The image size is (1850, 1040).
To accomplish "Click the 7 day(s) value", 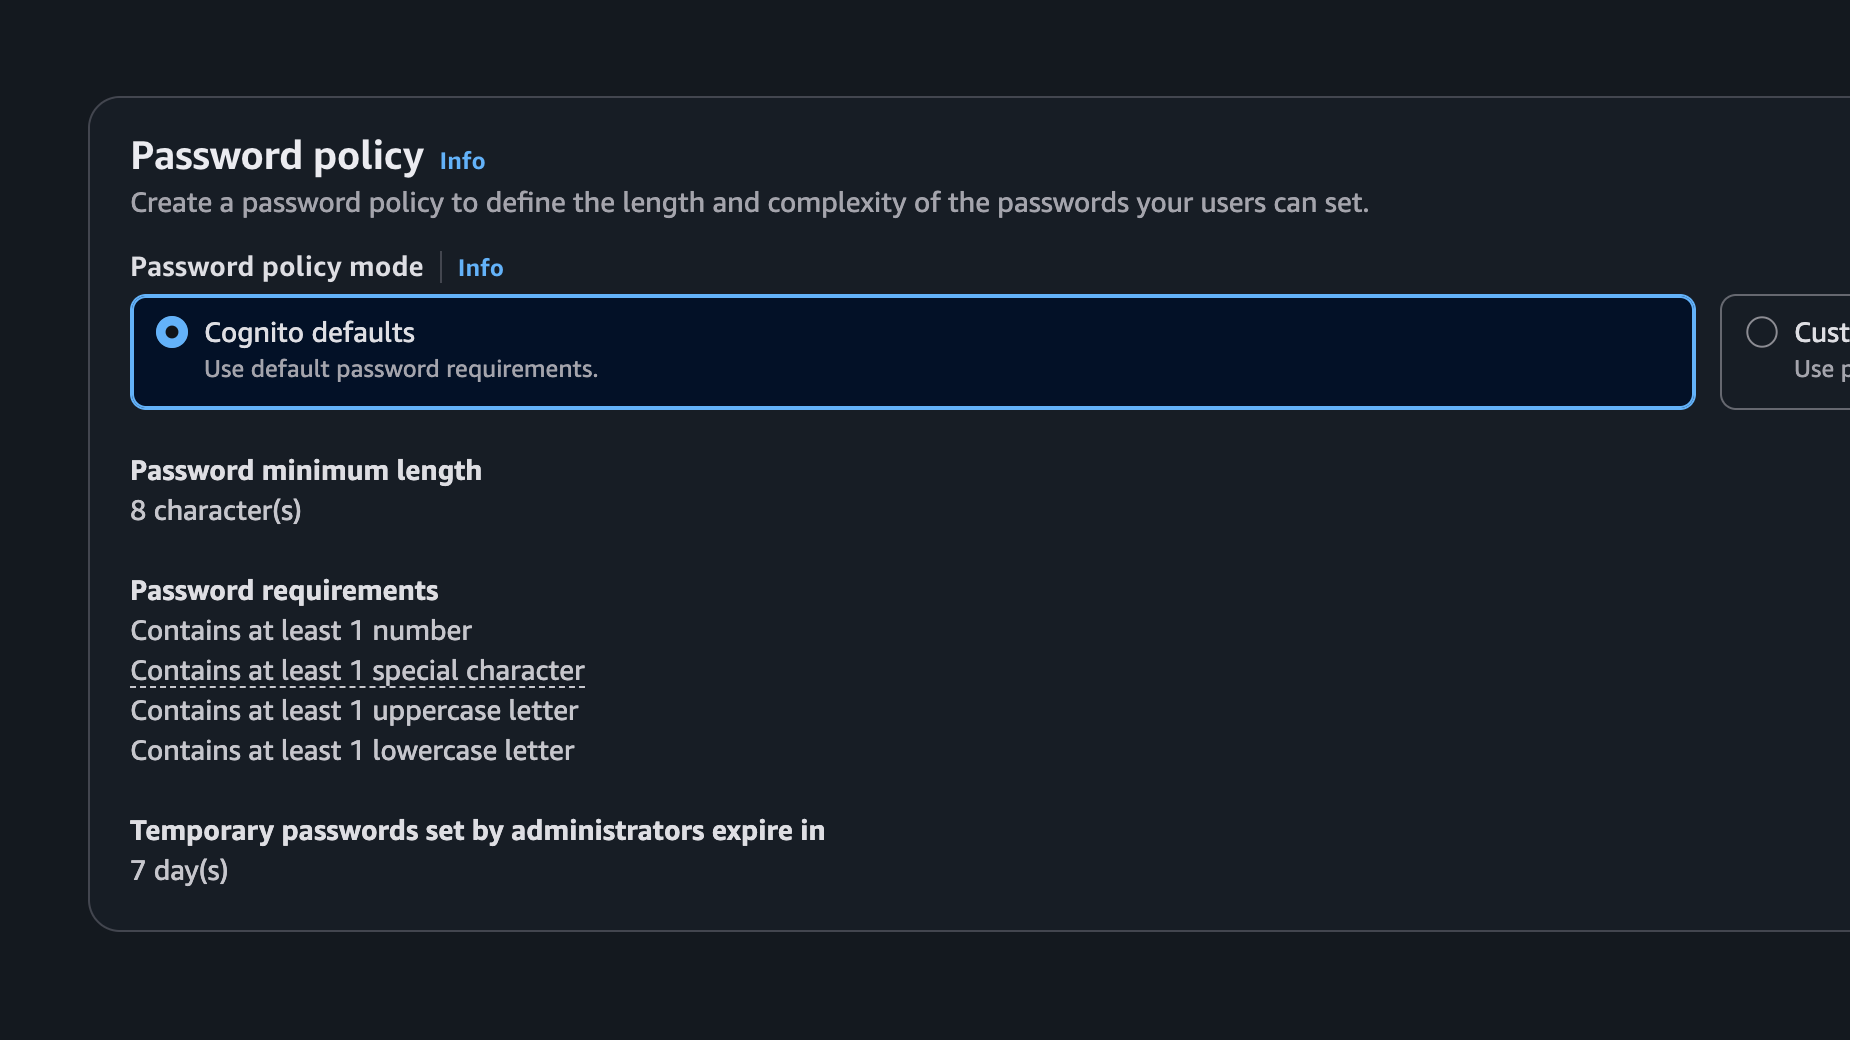I will tap(180, 870).
